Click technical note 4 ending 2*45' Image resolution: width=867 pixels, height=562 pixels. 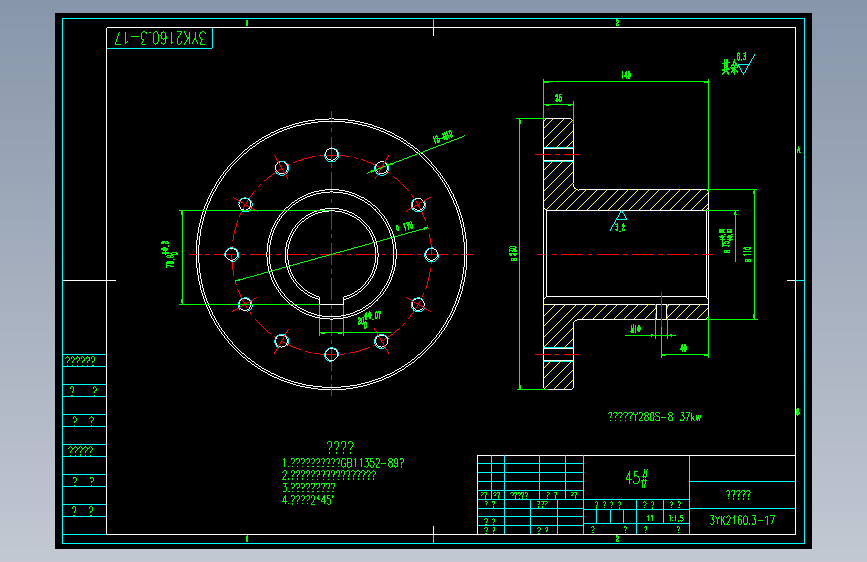tap(308, 500)
